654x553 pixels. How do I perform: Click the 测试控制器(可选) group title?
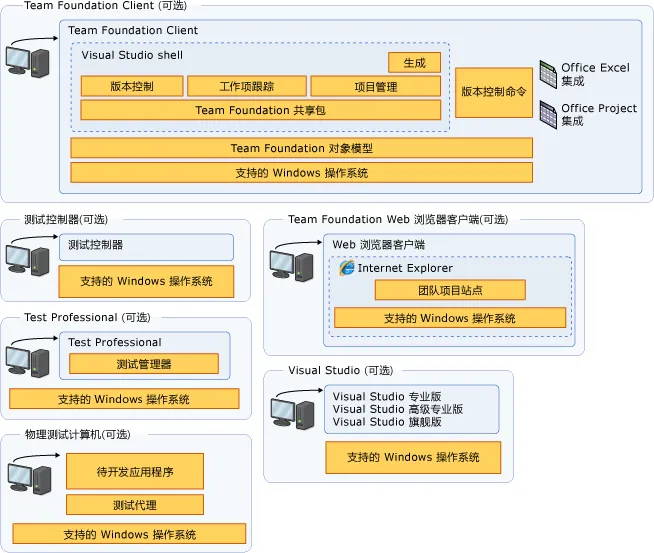pos(66,219)
